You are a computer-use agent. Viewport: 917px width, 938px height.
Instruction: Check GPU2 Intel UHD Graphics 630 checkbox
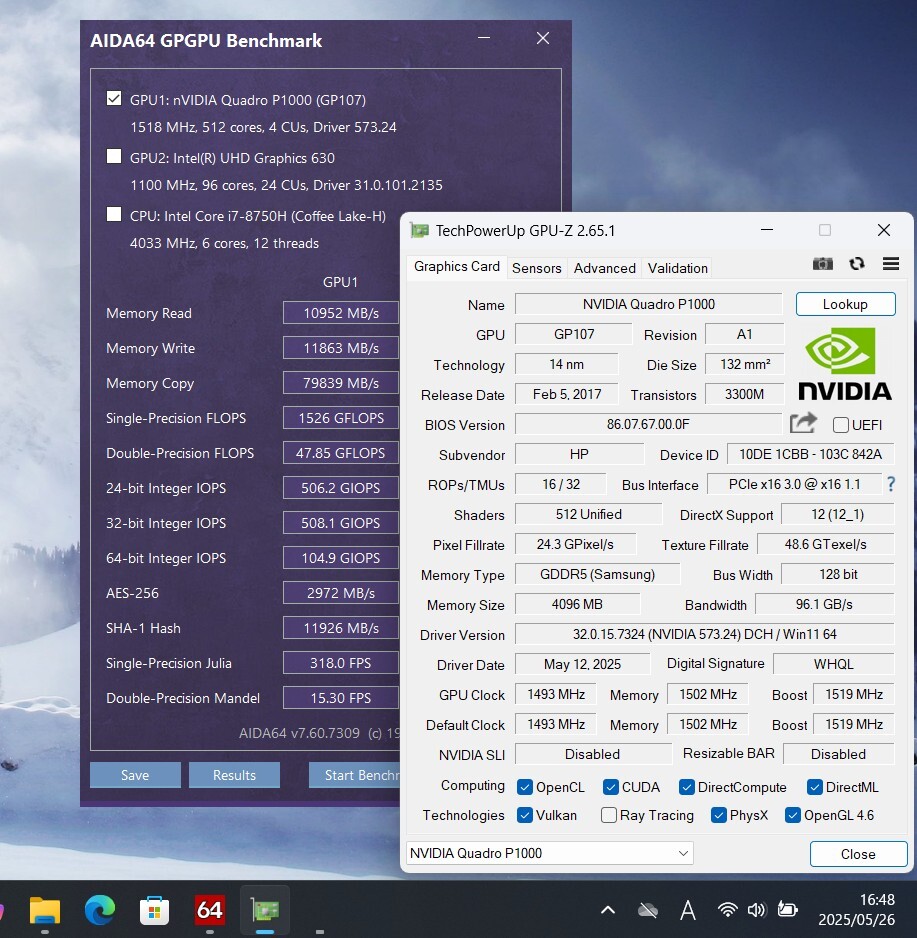114,156
